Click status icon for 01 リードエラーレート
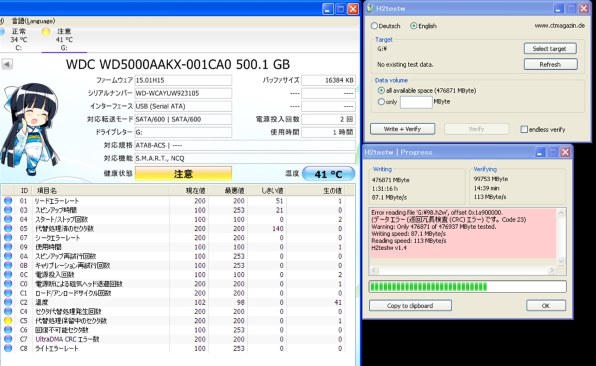This screenshot has width=596, height=366. point(8,201)
